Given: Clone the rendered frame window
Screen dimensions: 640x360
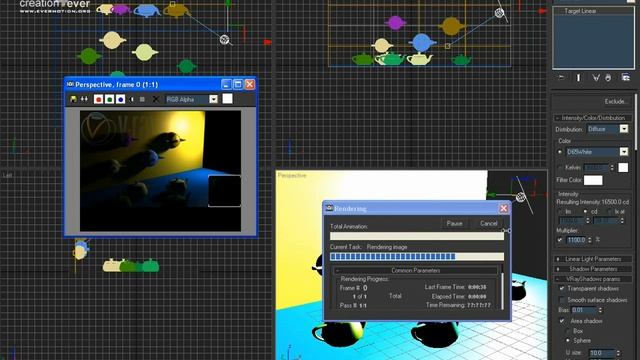Looking at the screenshot, I should click(x=84, y=99).
